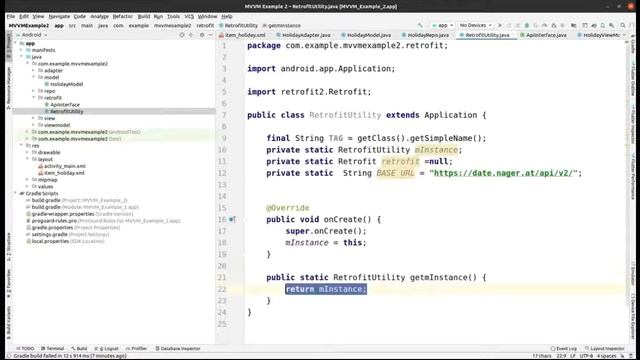
Task: Open the Event Log
Action: [x=564, y=349]
